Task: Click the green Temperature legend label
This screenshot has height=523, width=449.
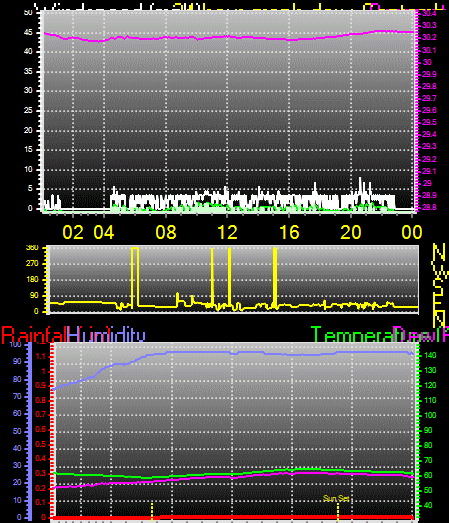Action: [x=352, y=335]
